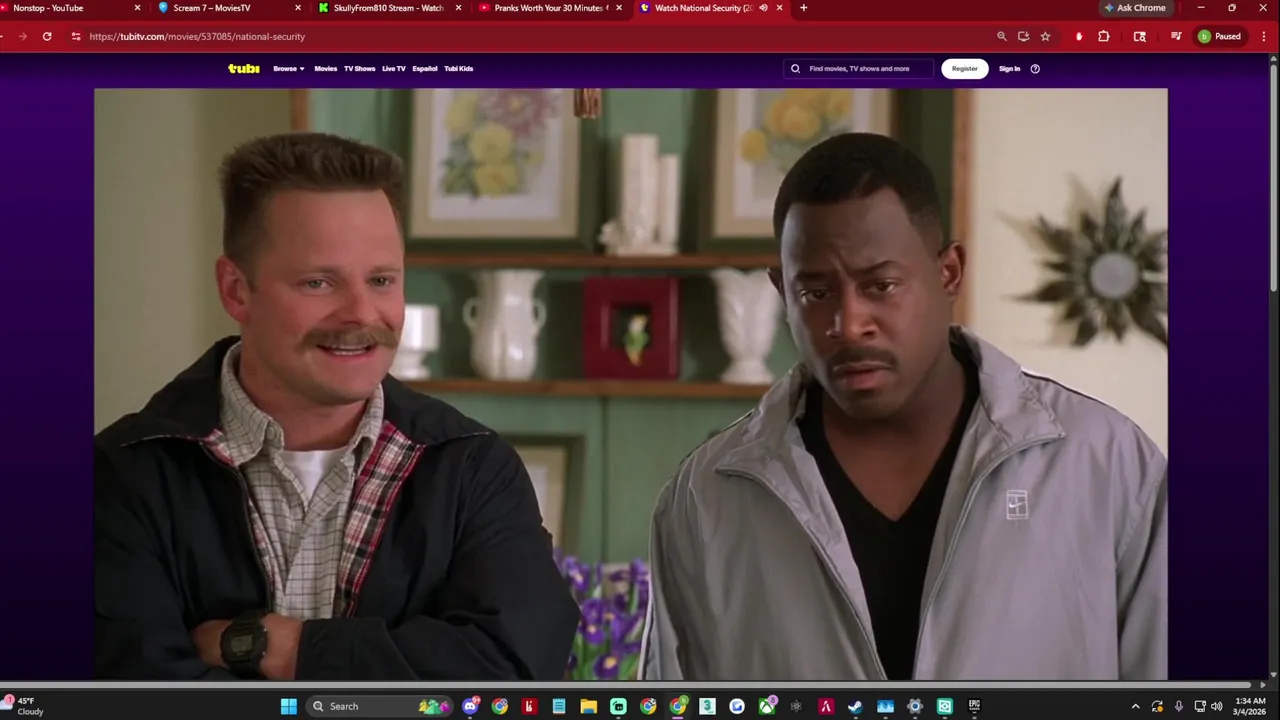This screenshot has height=720, width=1280.
Task: Open the red ad-blocker extension icon
Action: 1078,36
